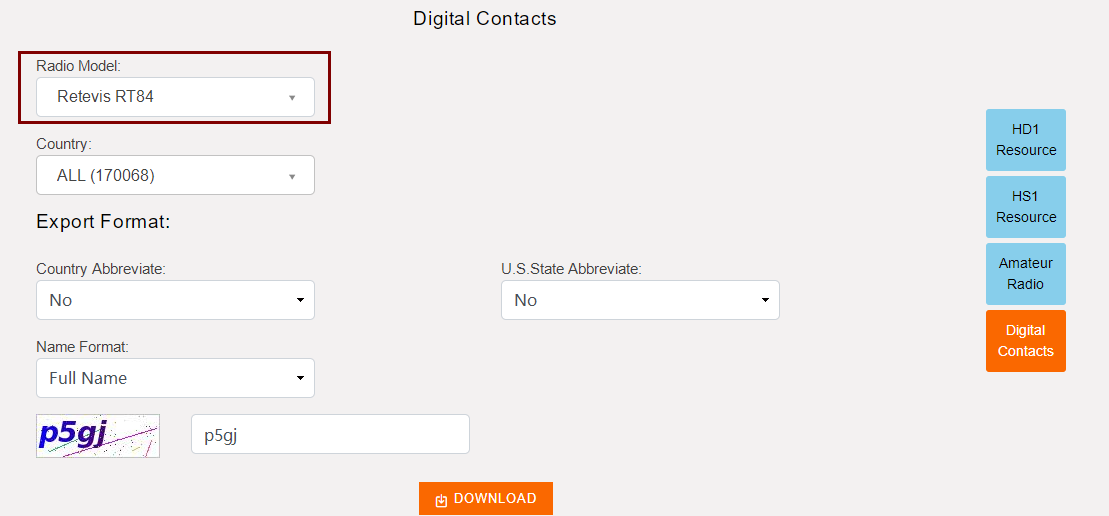Image resolution: width=1109 pixels, height=516 pixels.
Task: Refresh the p5gj captcha image
Action: click(x=98, y=436)
